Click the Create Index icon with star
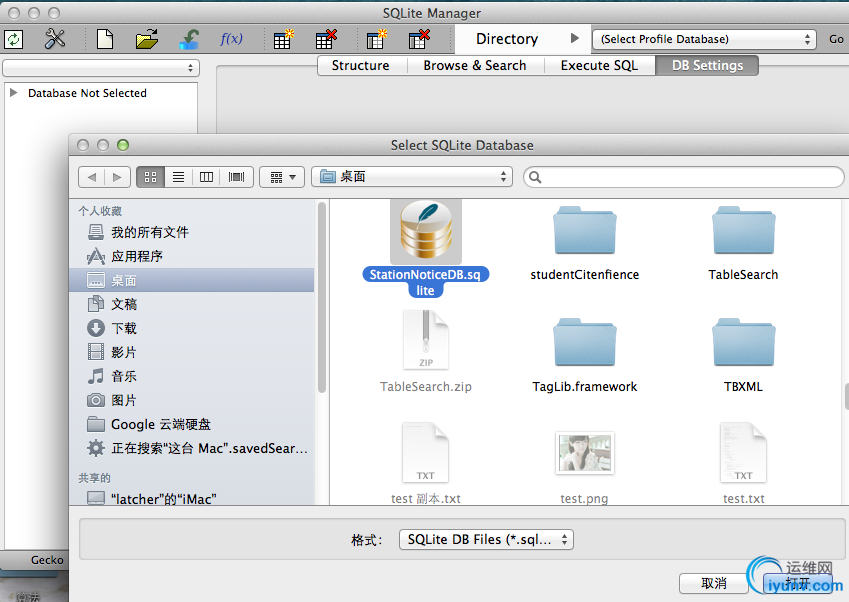This screenshot has height=602, width=849. pos(376,39)
